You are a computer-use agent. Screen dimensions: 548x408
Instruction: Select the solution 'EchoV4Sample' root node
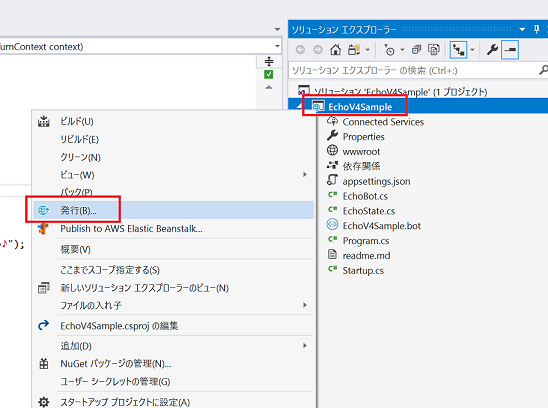pyautogui.click(x=392, y=92)
